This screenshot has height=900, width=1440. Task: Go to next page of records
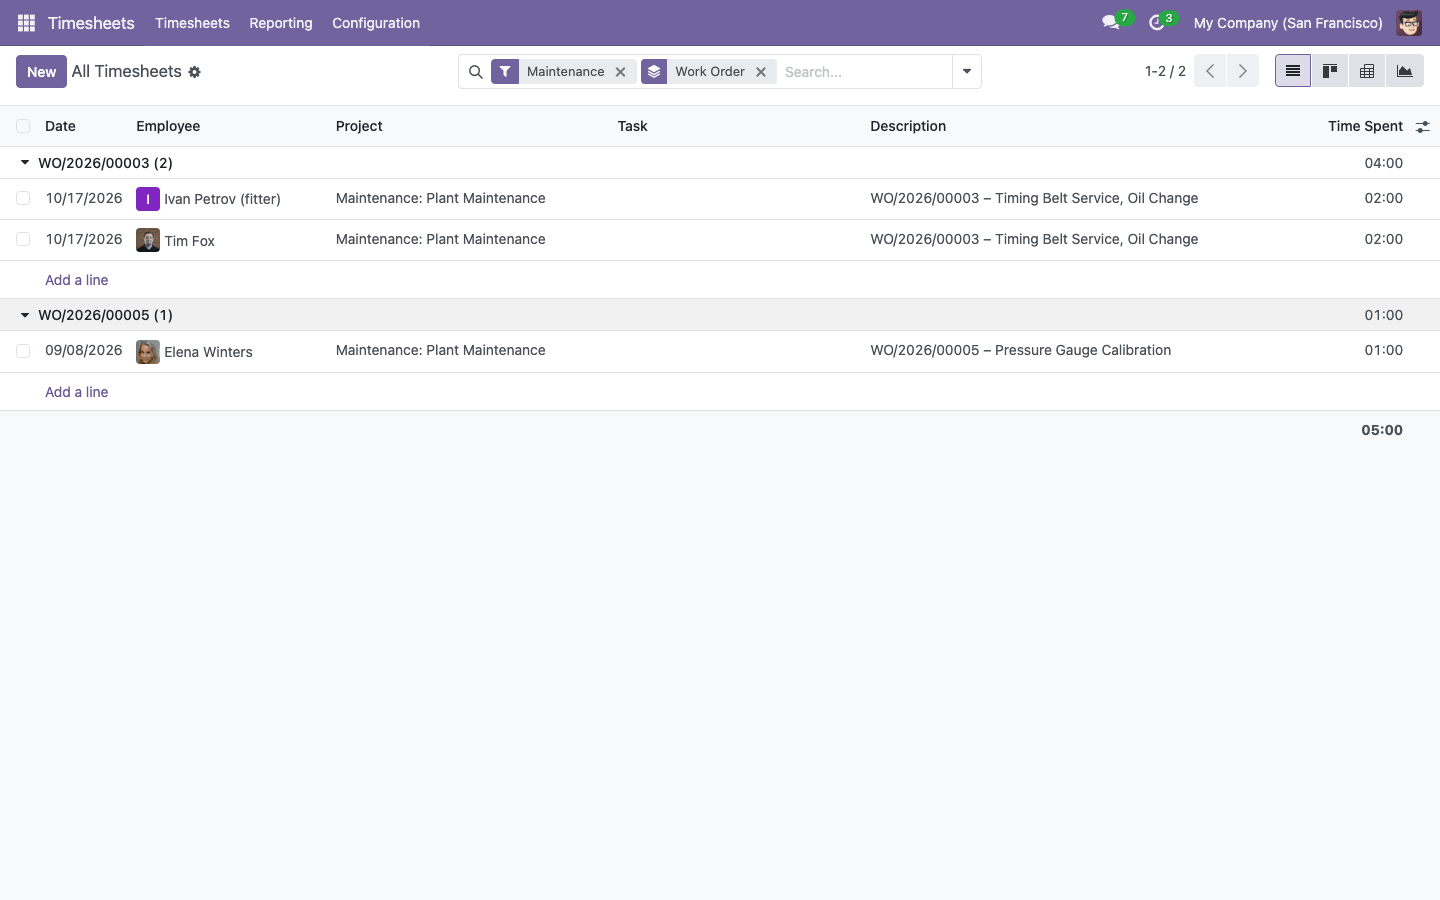coord(1243,71)
